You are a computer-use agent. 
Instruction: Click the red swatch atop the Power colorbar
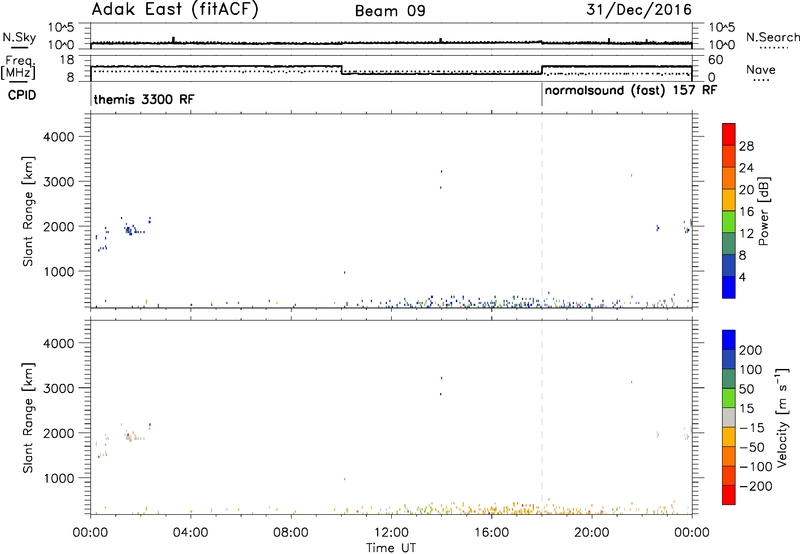[x=729, y=134]
